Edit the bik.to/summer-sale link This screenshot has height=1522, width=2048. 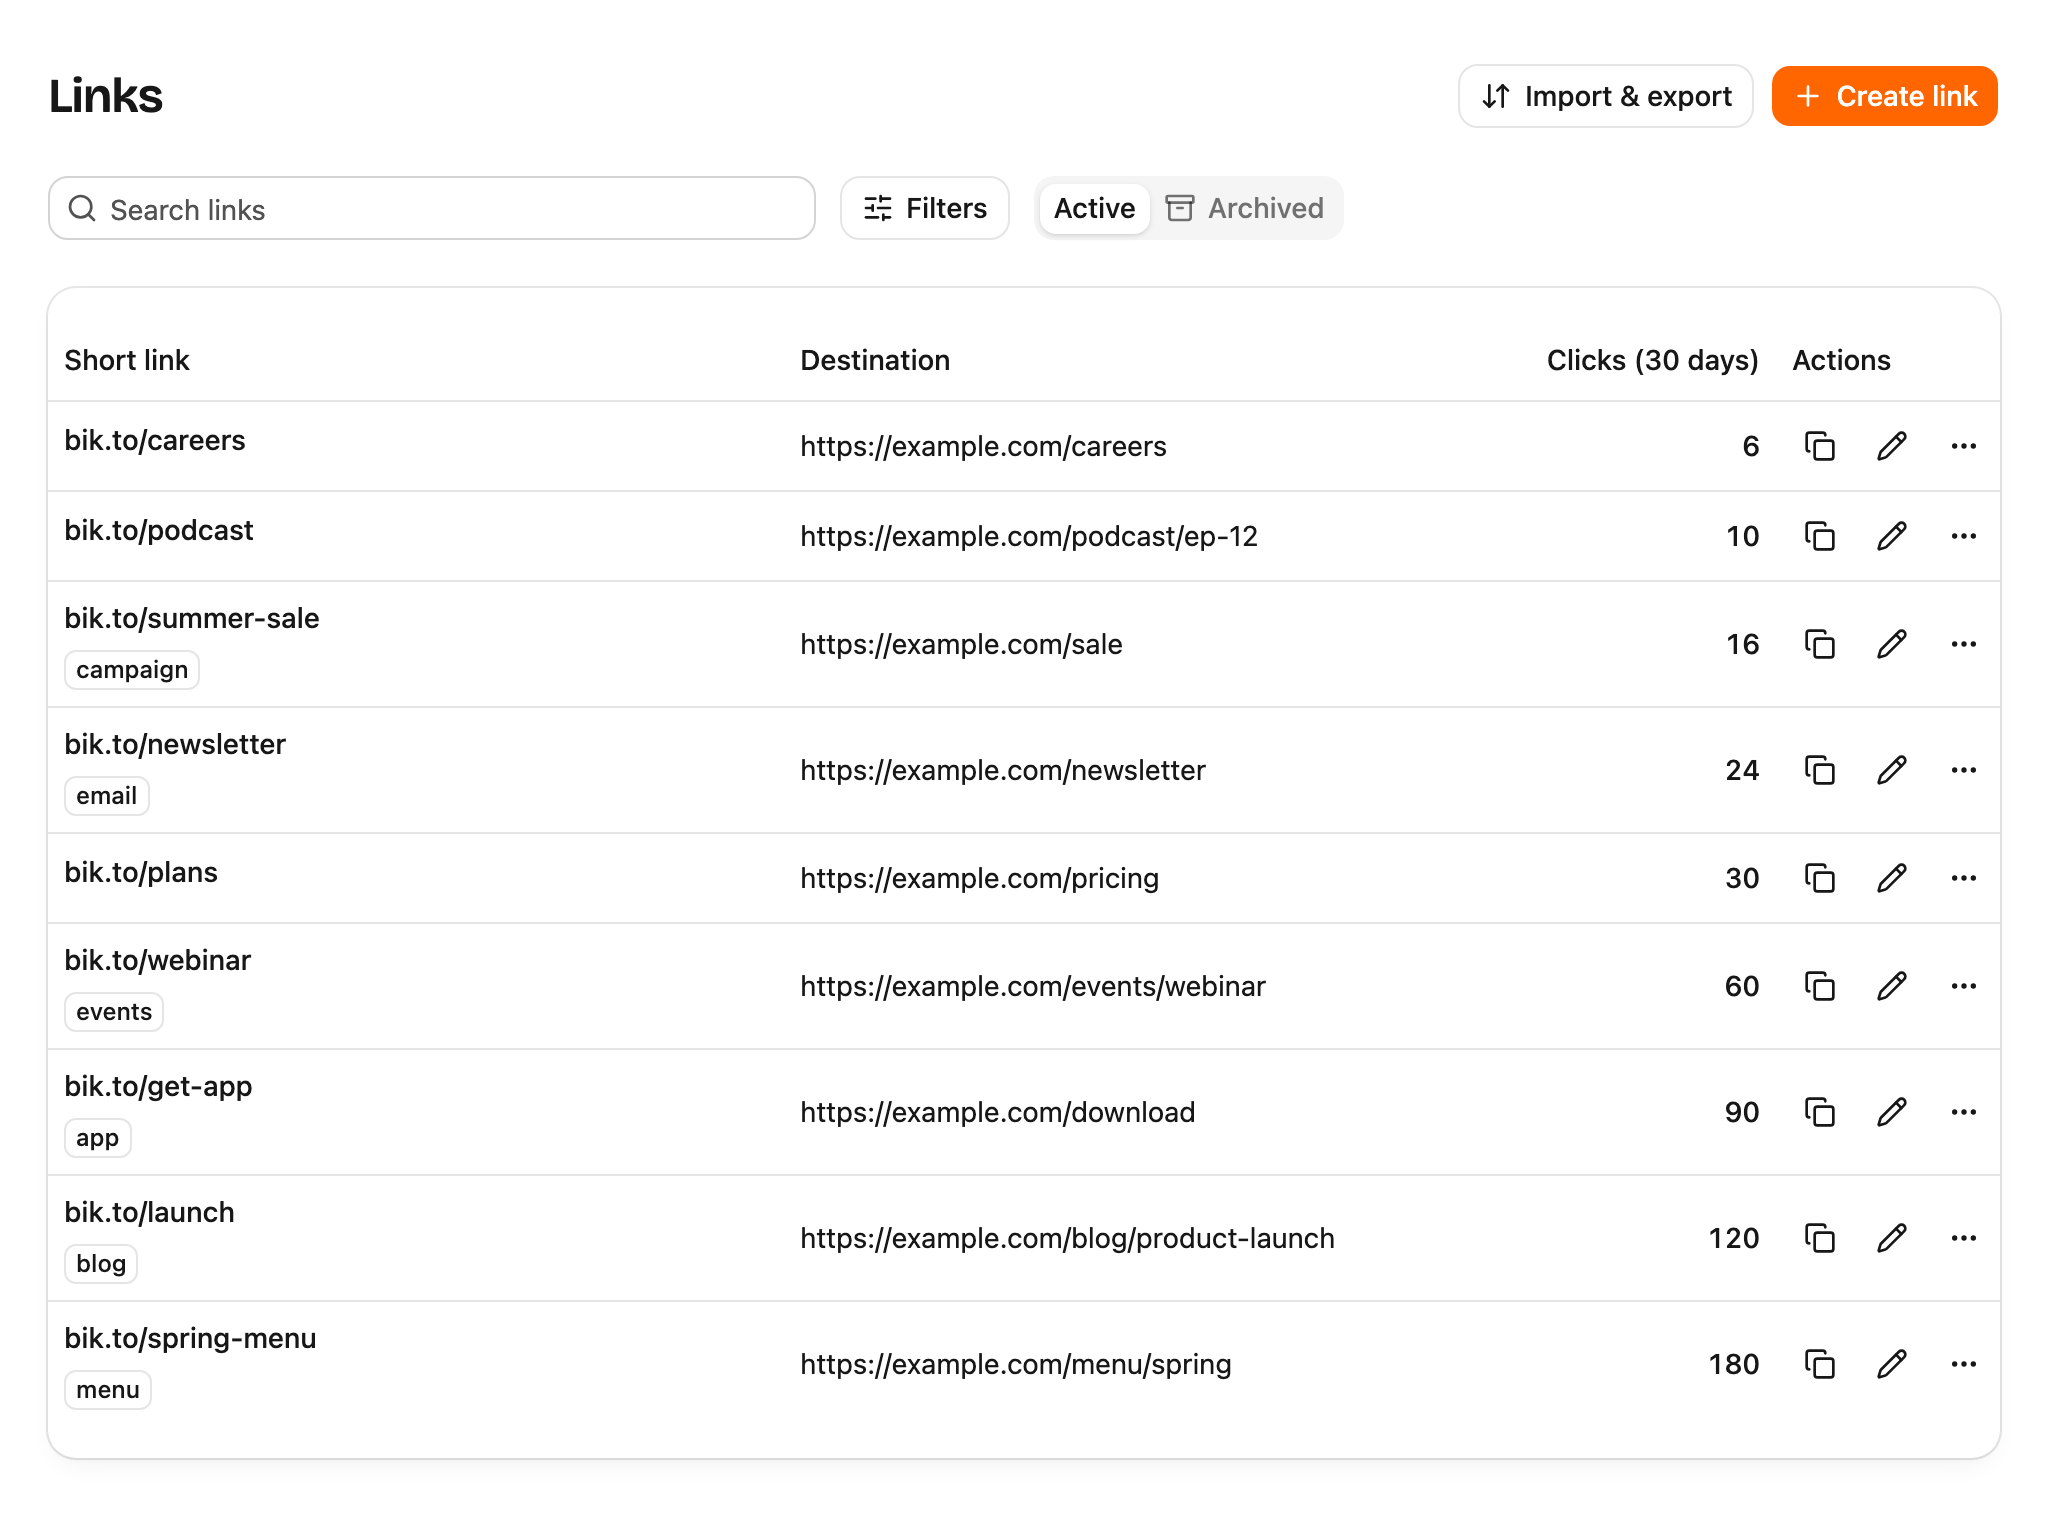pyautogui.click(x=1891, y=644)
